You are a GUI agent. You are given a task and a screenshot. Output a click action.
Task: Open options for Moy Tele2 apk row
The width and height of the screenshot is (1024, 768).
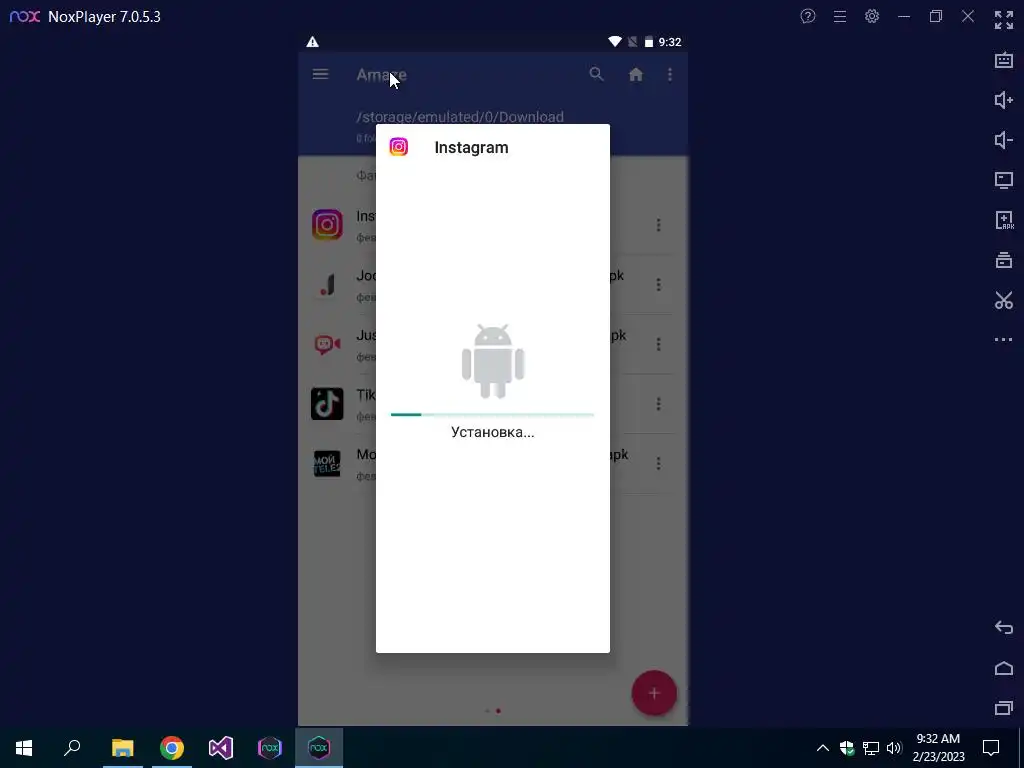coord(658,463)
